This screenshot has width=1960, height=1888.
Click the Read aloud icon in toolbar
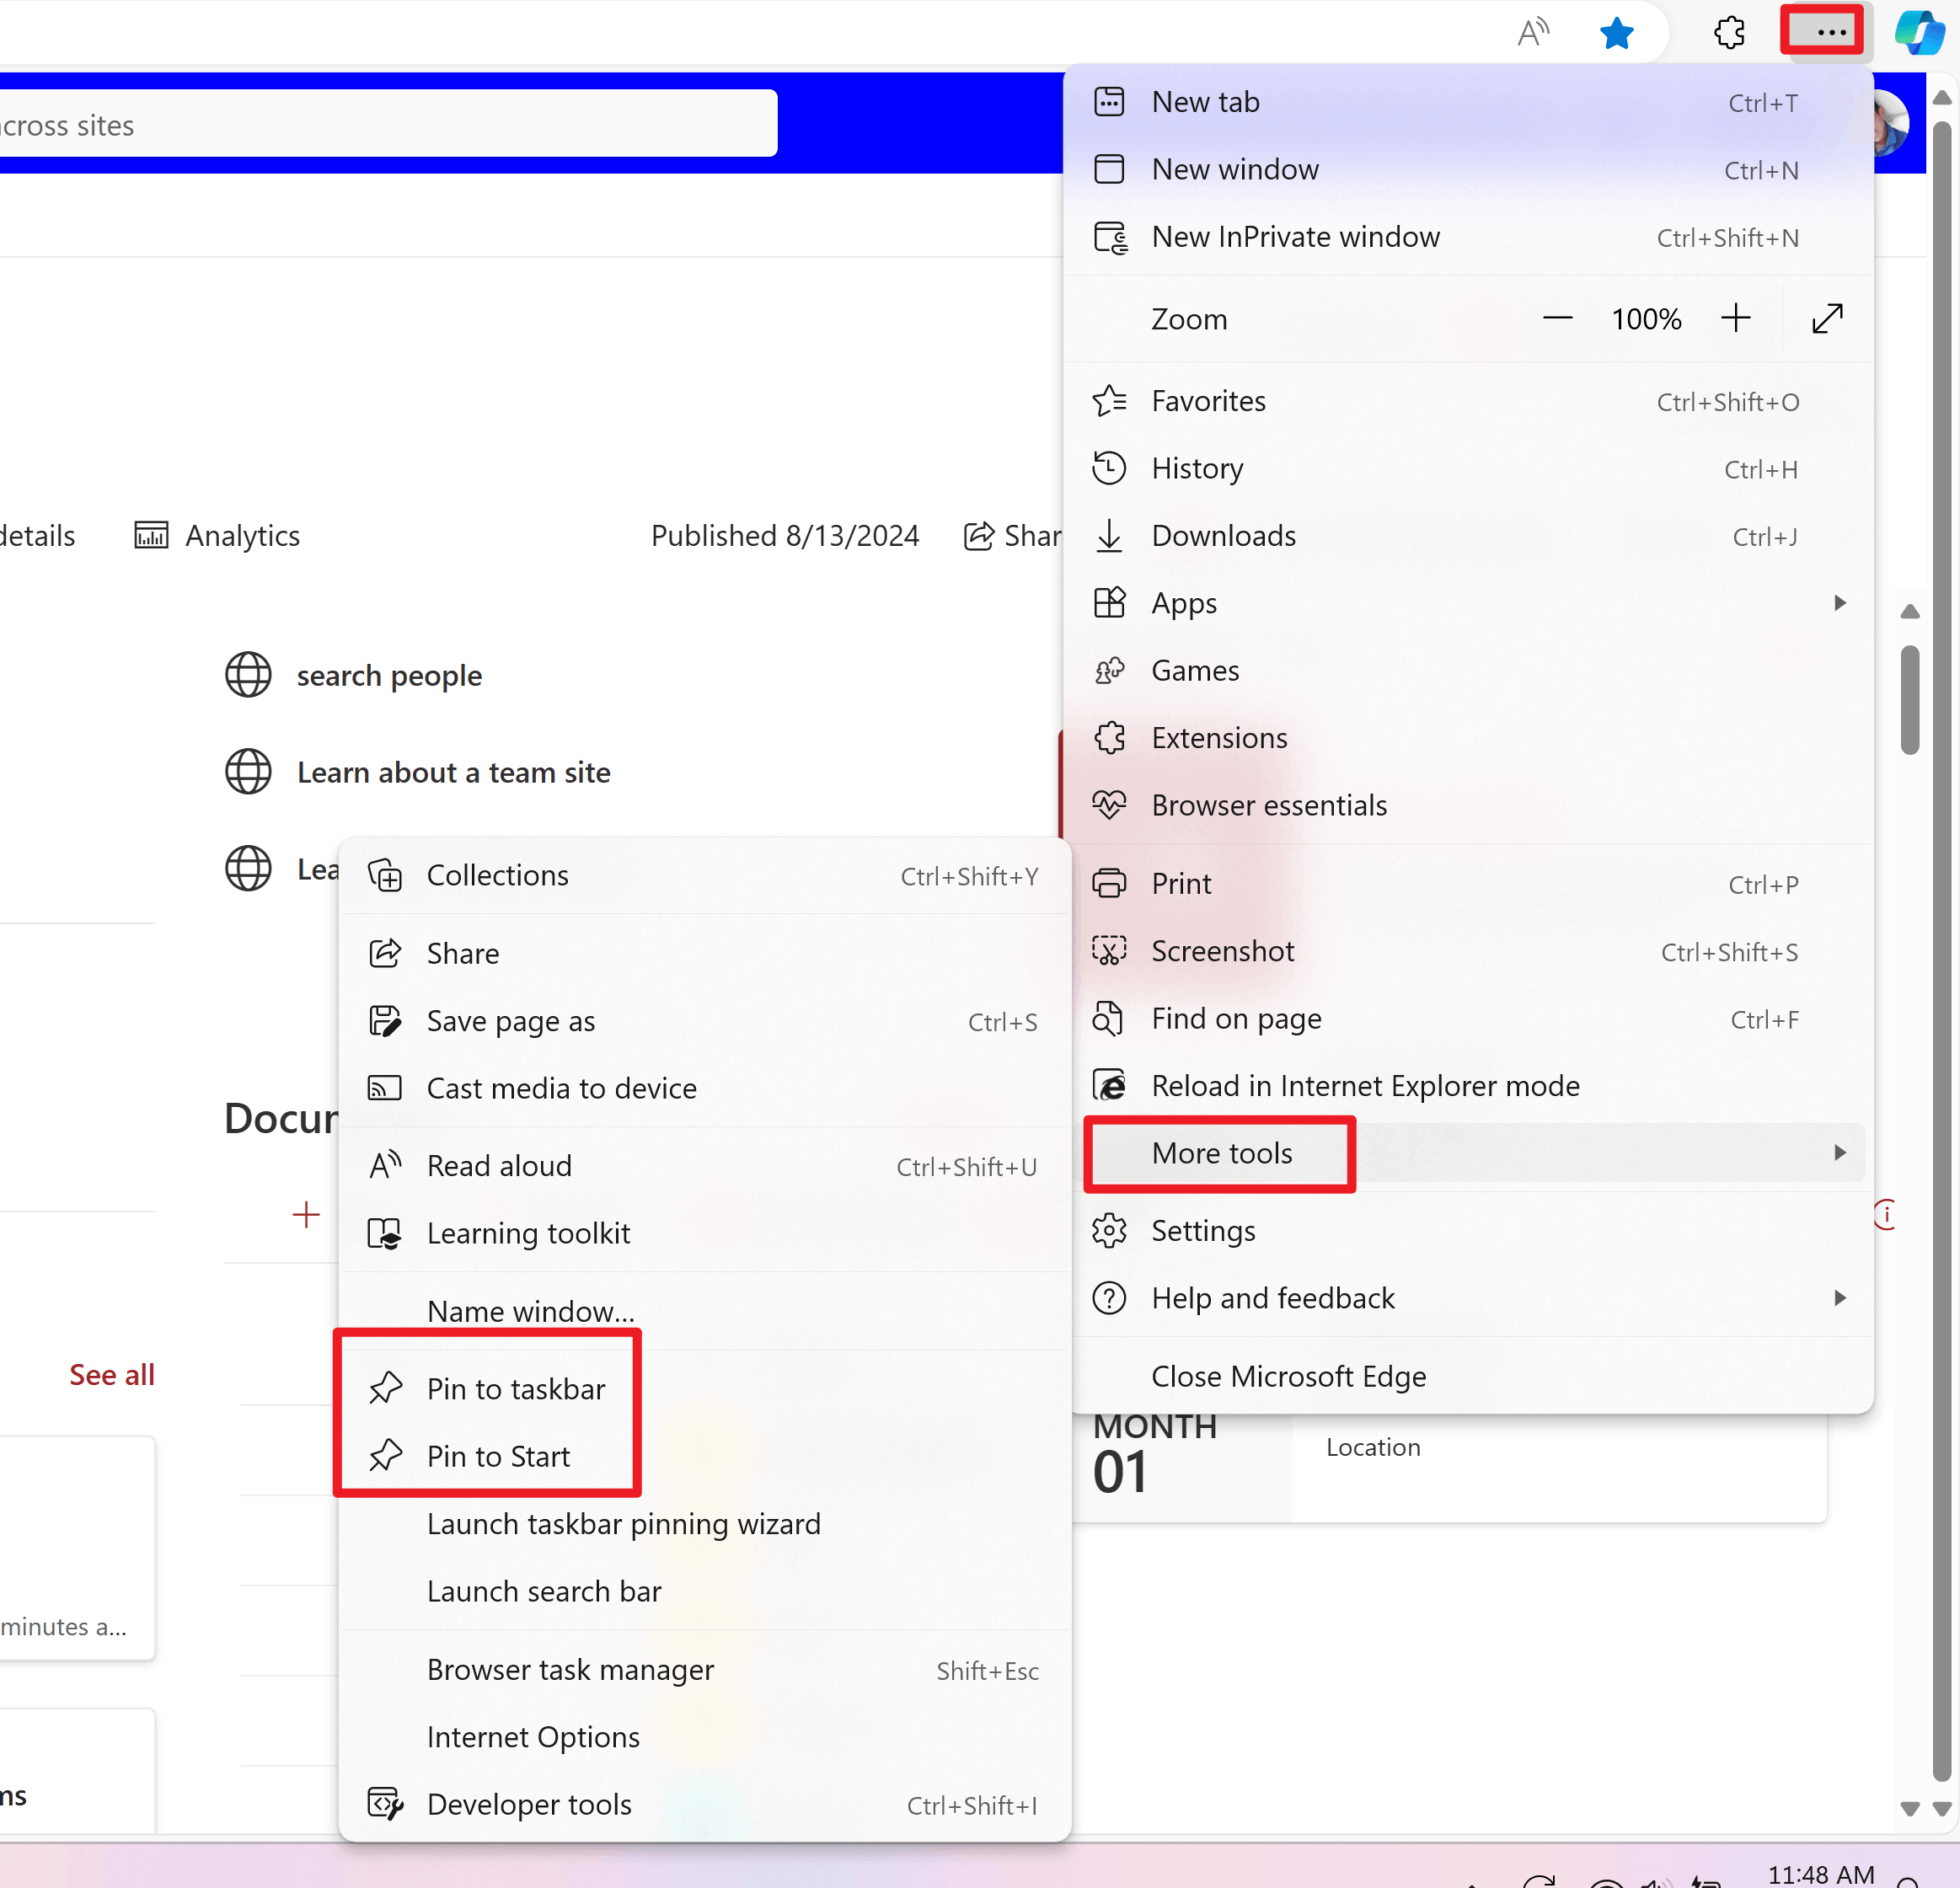click(1533, 33)
